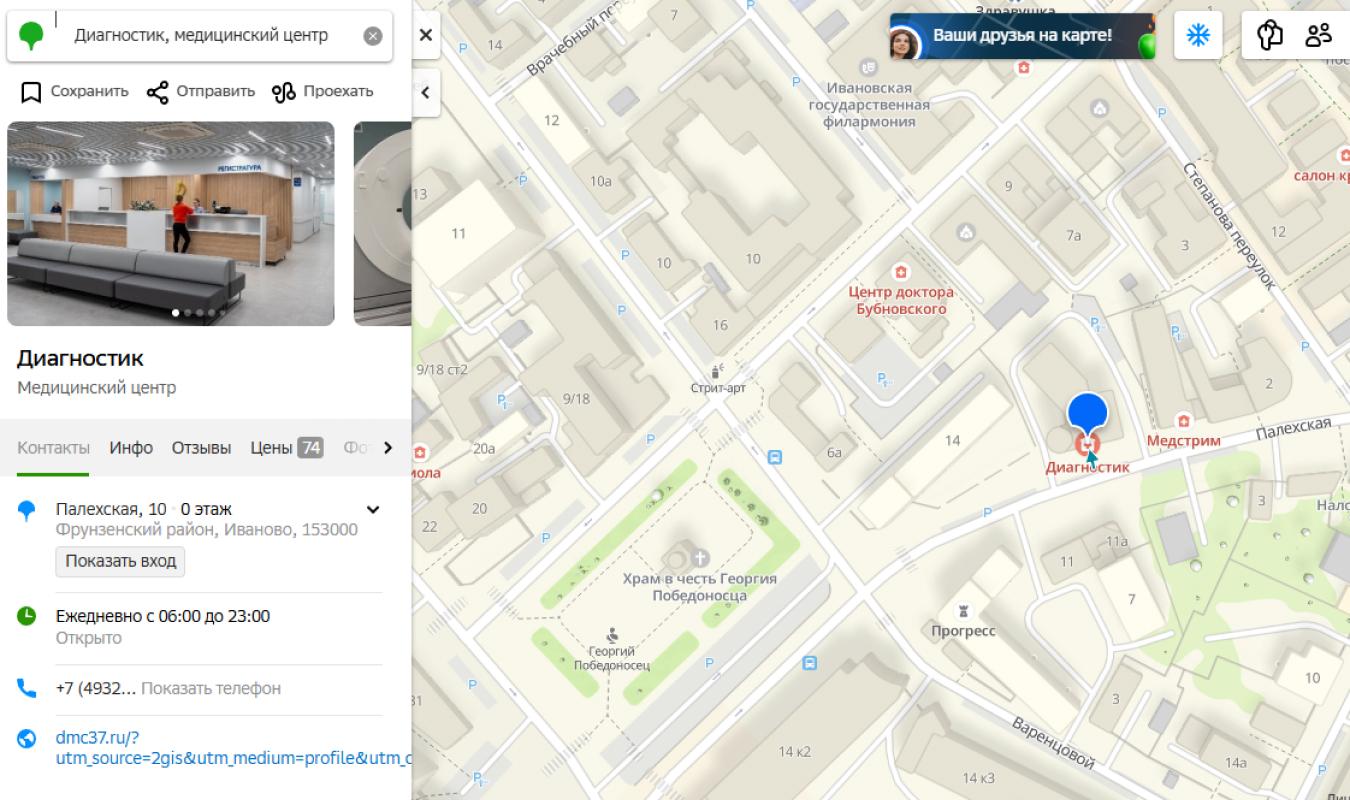Switch to the Инфо tab
The image size is (1350, 800).
[131, 447]
